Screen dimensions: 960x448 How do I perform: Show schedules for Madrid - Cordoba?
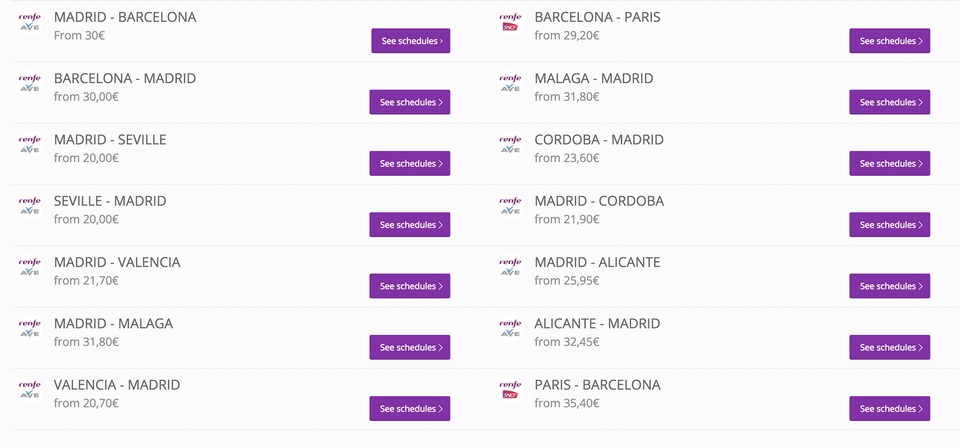tap(890, 225)
